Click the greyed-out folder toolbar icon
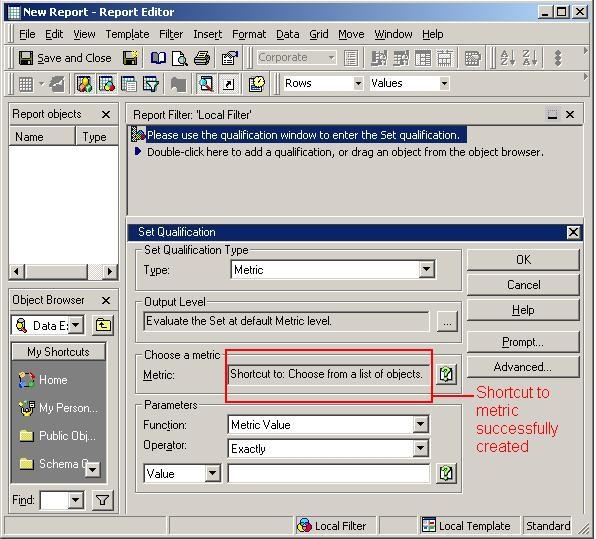The width and height of the screenshot is (596, 539). coord(178,84)
